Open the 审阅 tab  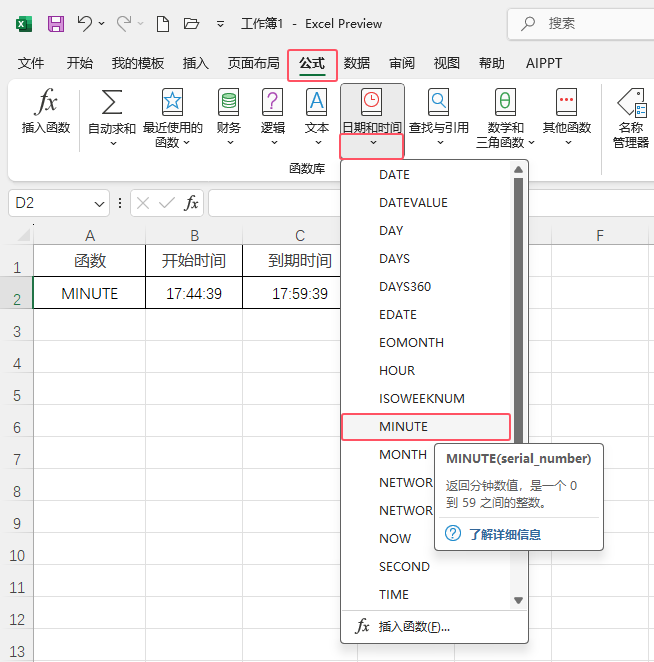402,63
